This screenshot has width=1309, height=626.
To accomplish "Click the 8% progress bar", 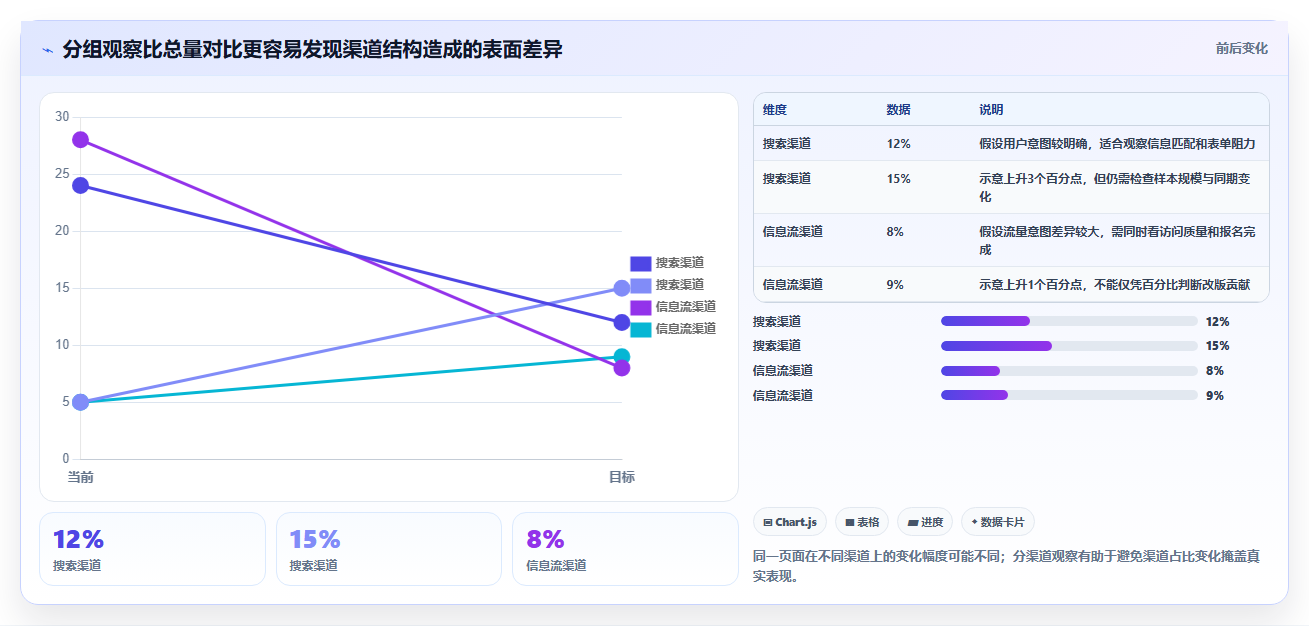I will [x=1069, y=371].
